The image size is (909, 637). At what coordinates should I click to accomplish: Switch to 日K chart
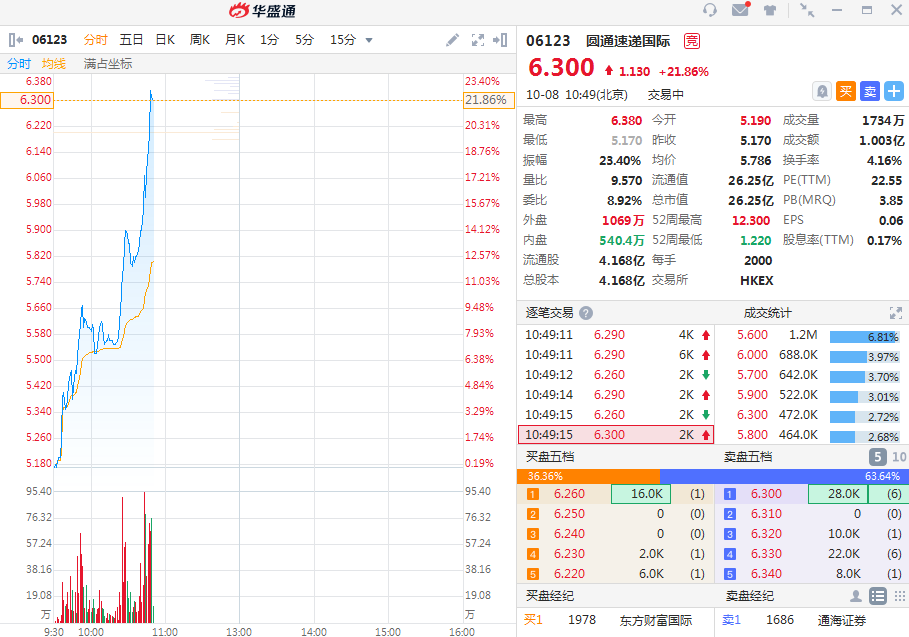pos(165,39)
